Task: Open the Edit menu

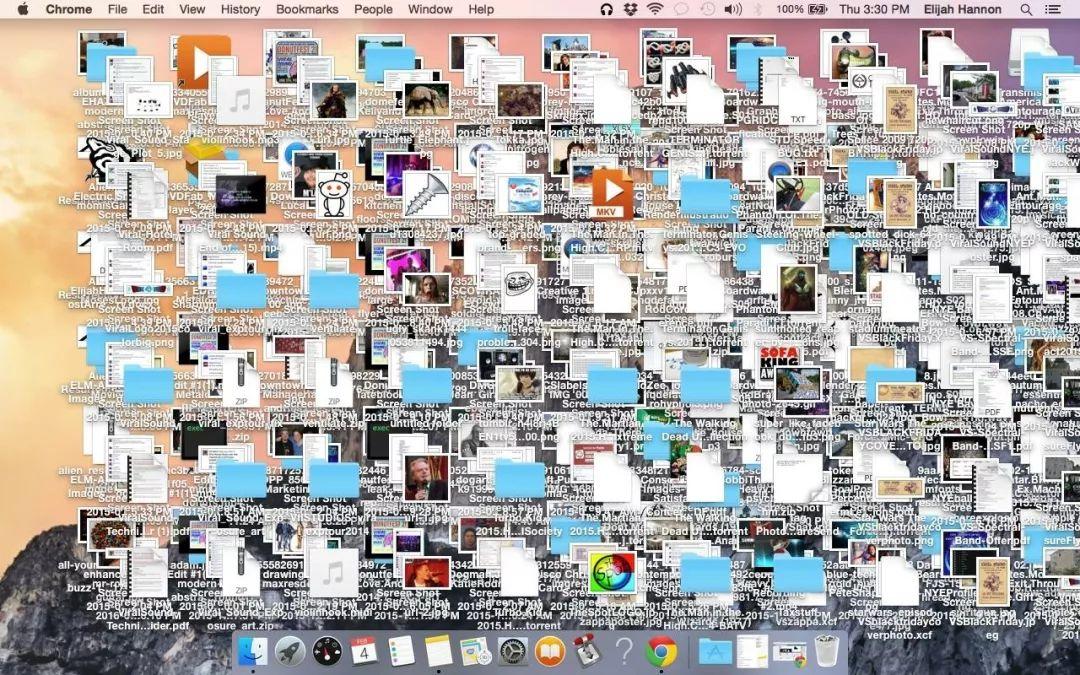Action: (x=152, y=9)
